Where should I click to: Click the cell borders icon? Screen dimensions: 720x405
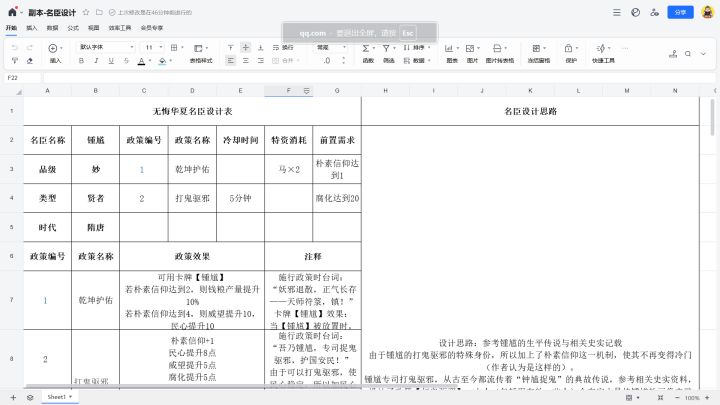coord(174,47)
